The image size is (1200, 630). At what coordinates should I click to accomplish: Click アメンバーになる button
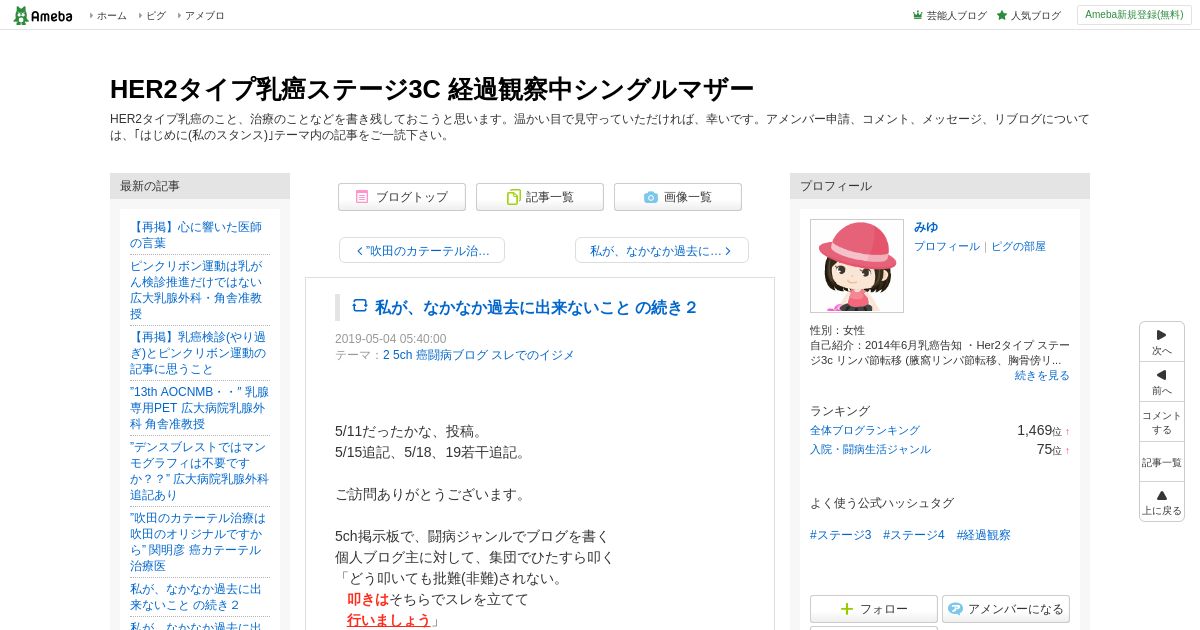[1006, 609]
